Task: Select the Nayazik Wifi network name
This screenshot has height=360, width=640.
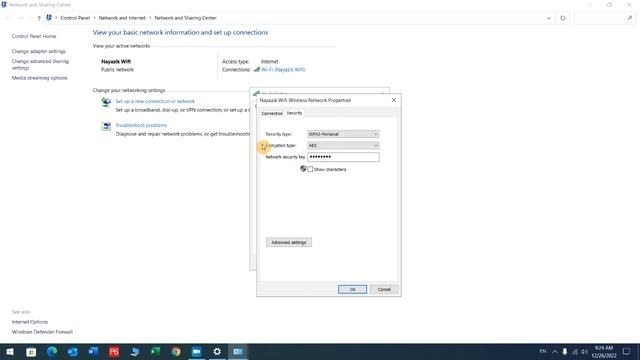Action: pyautogui.click(x=116, y=62)
